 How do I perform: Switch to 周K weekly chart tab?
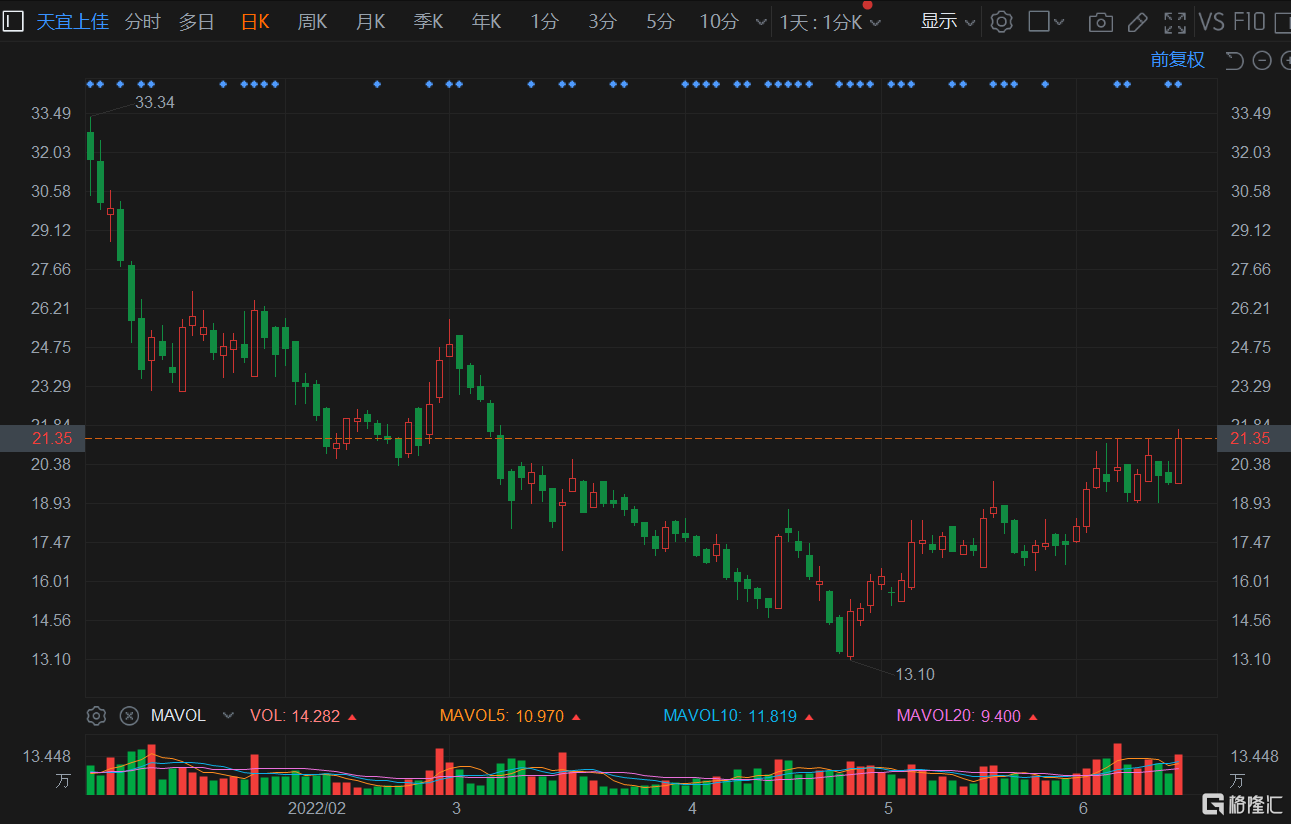(312, 22)
